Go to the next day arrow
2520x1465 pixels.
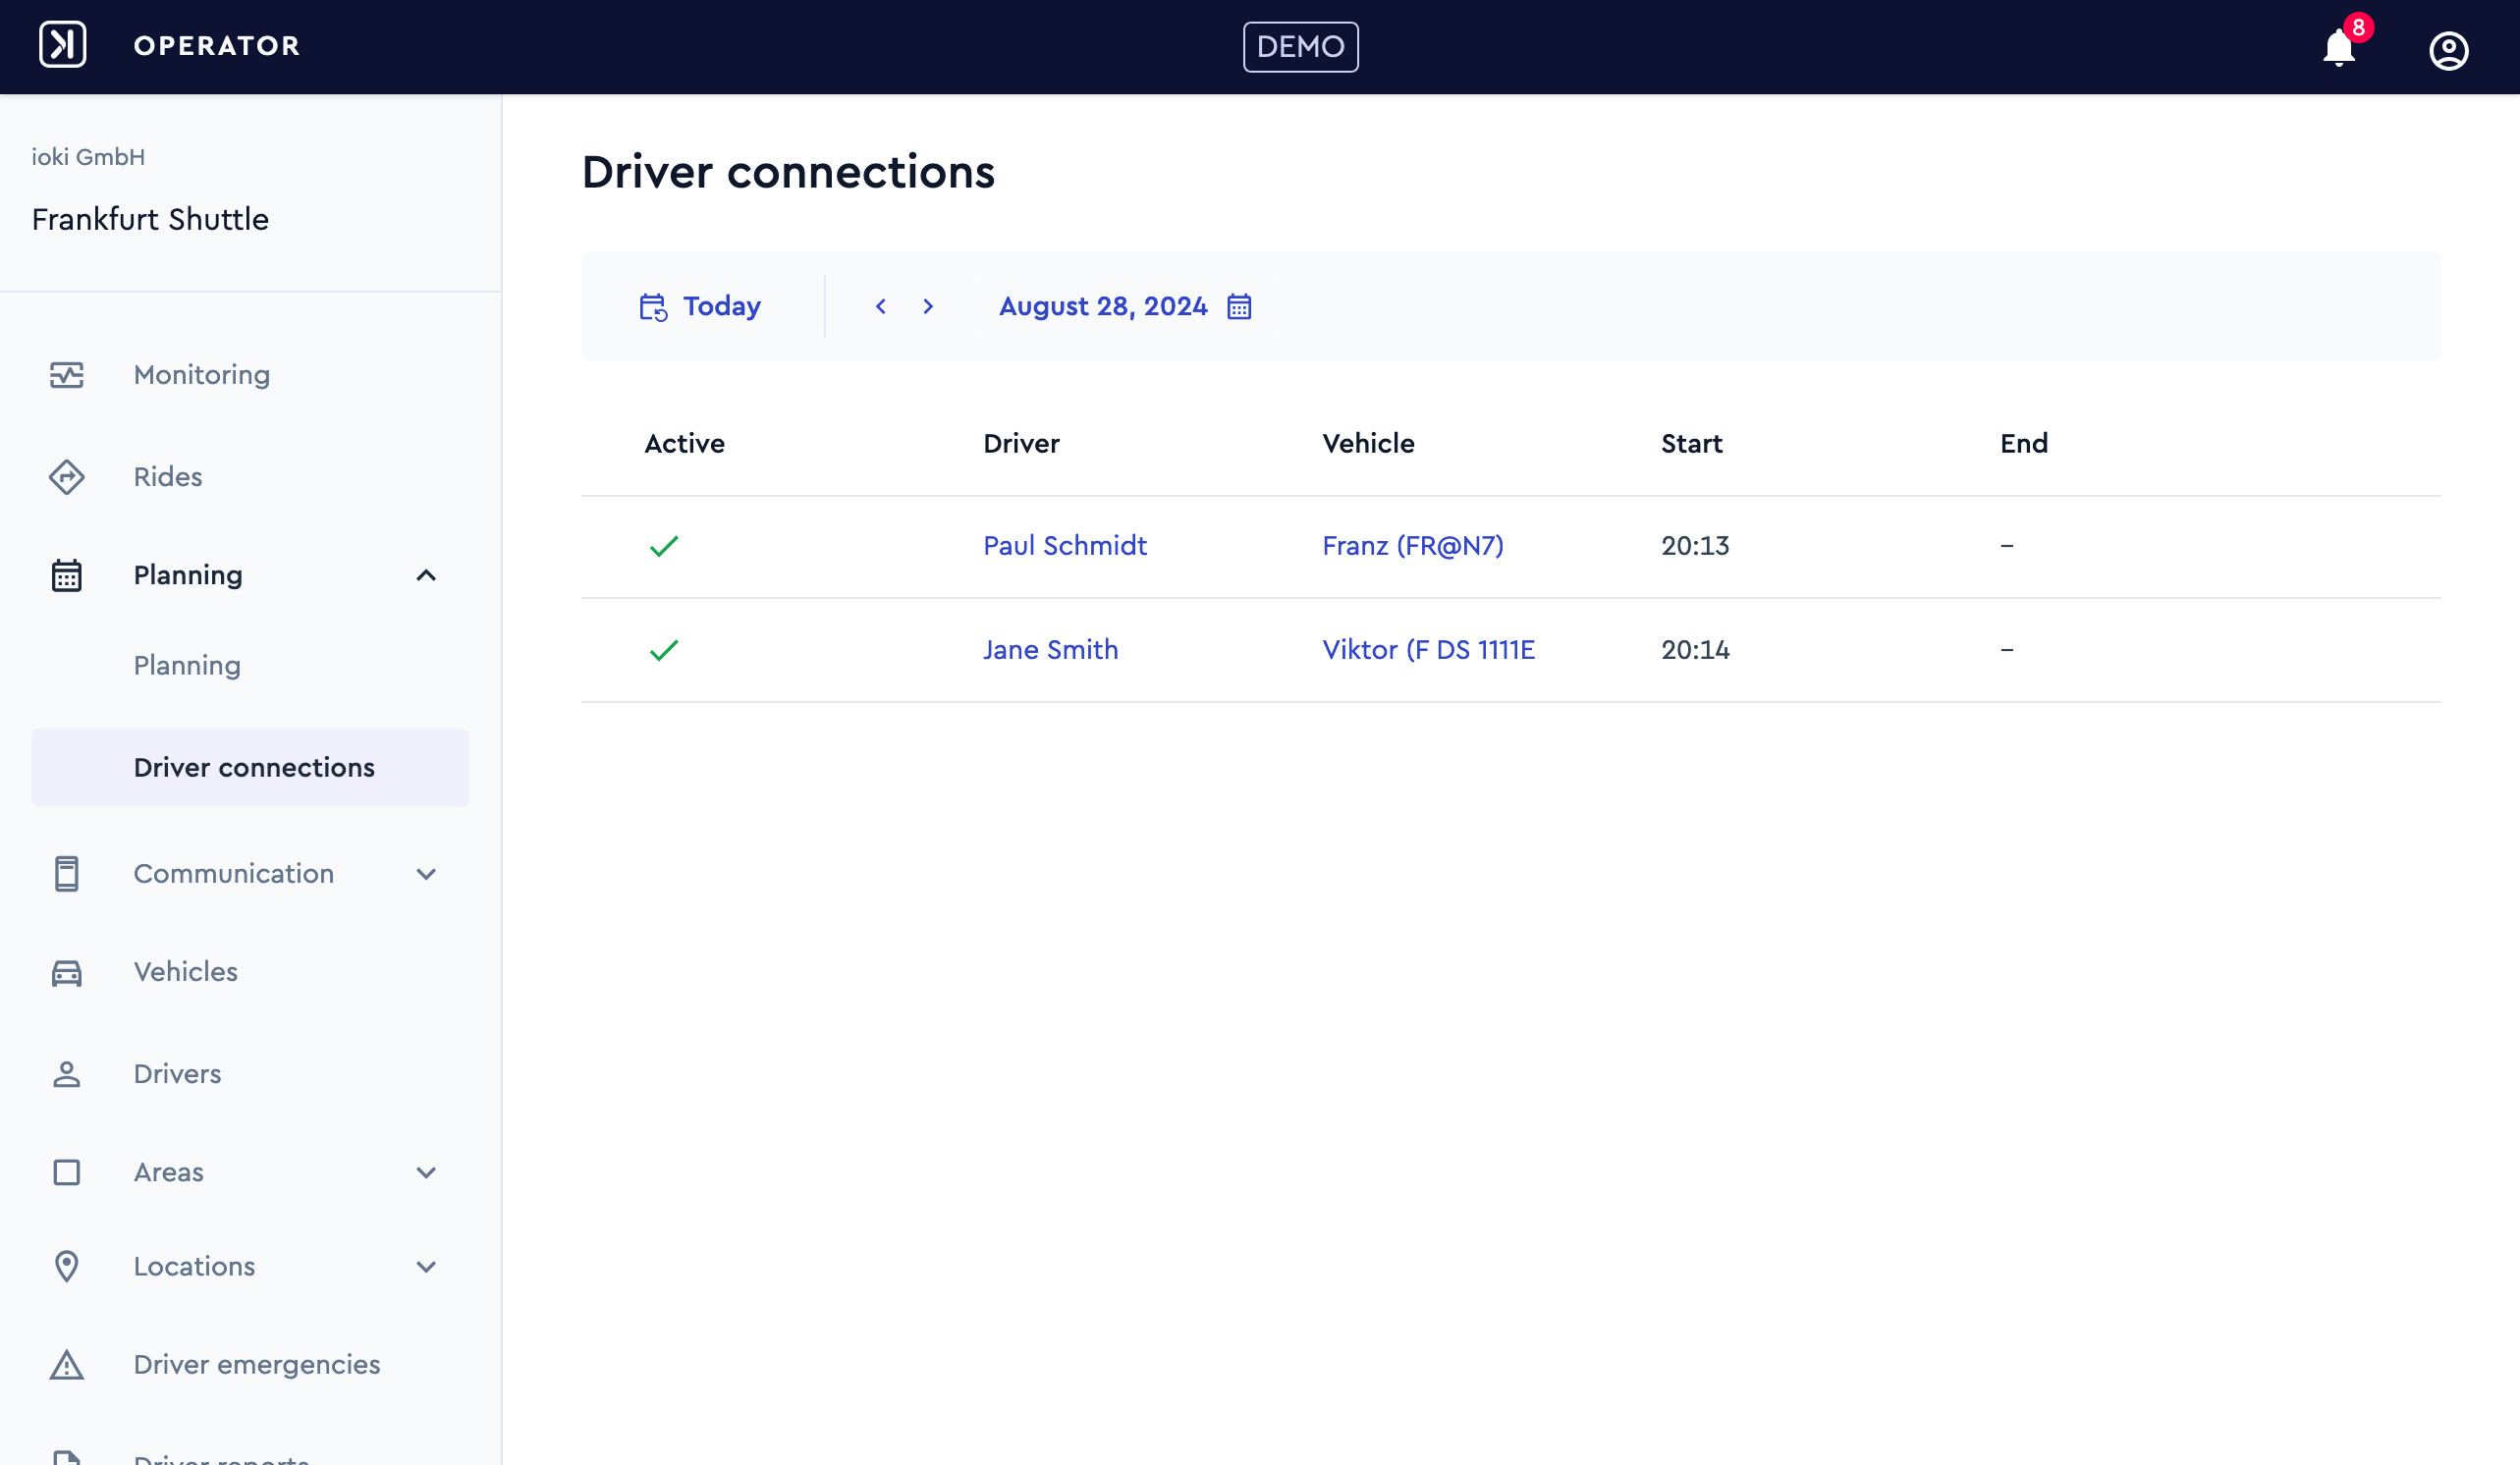click(928, 306)
